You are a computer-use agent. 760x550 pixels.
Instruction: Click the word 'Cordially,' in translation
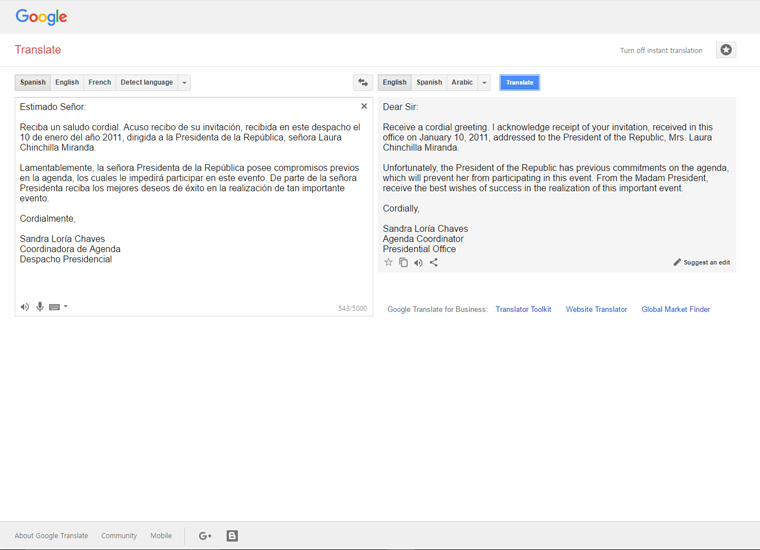[x=401, y=208]
